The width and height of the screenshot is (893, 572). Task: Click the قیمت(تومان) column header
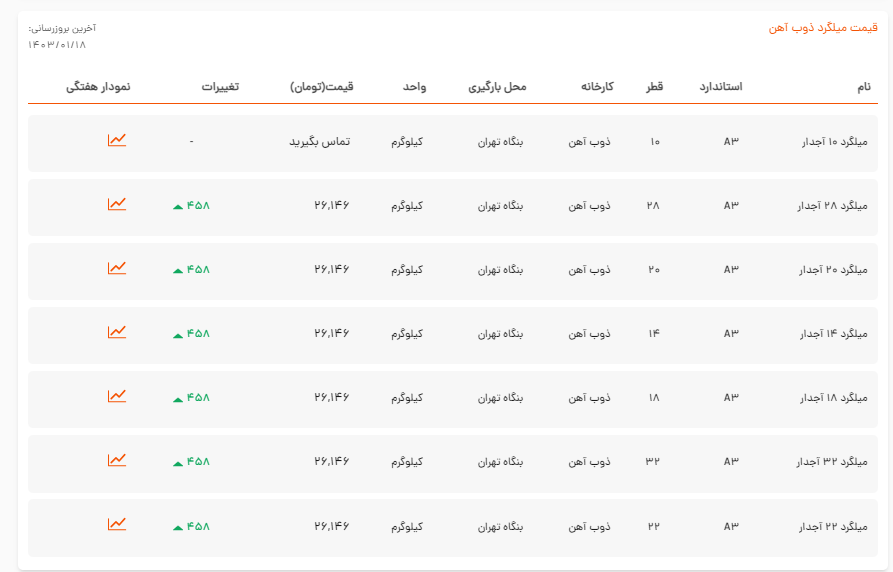coord(321,87)
